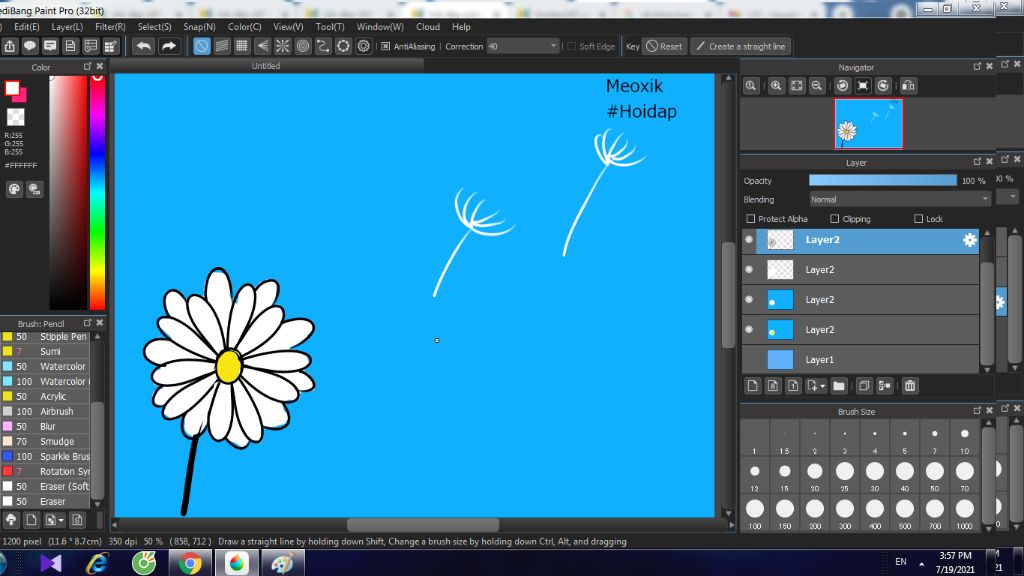
Task: Click Zoom In in the Navigator panel
Action: tap(776, 86)
